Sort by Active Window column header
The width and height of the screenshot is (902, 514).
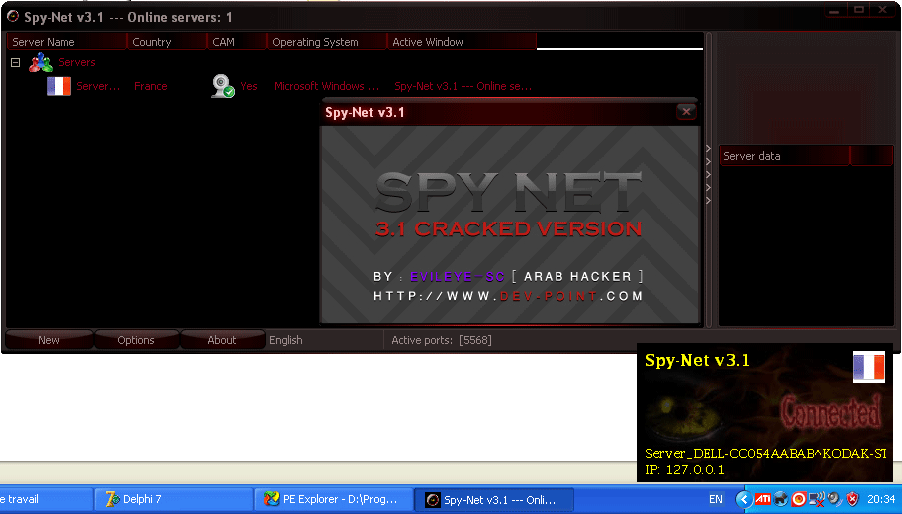(462, 42)
